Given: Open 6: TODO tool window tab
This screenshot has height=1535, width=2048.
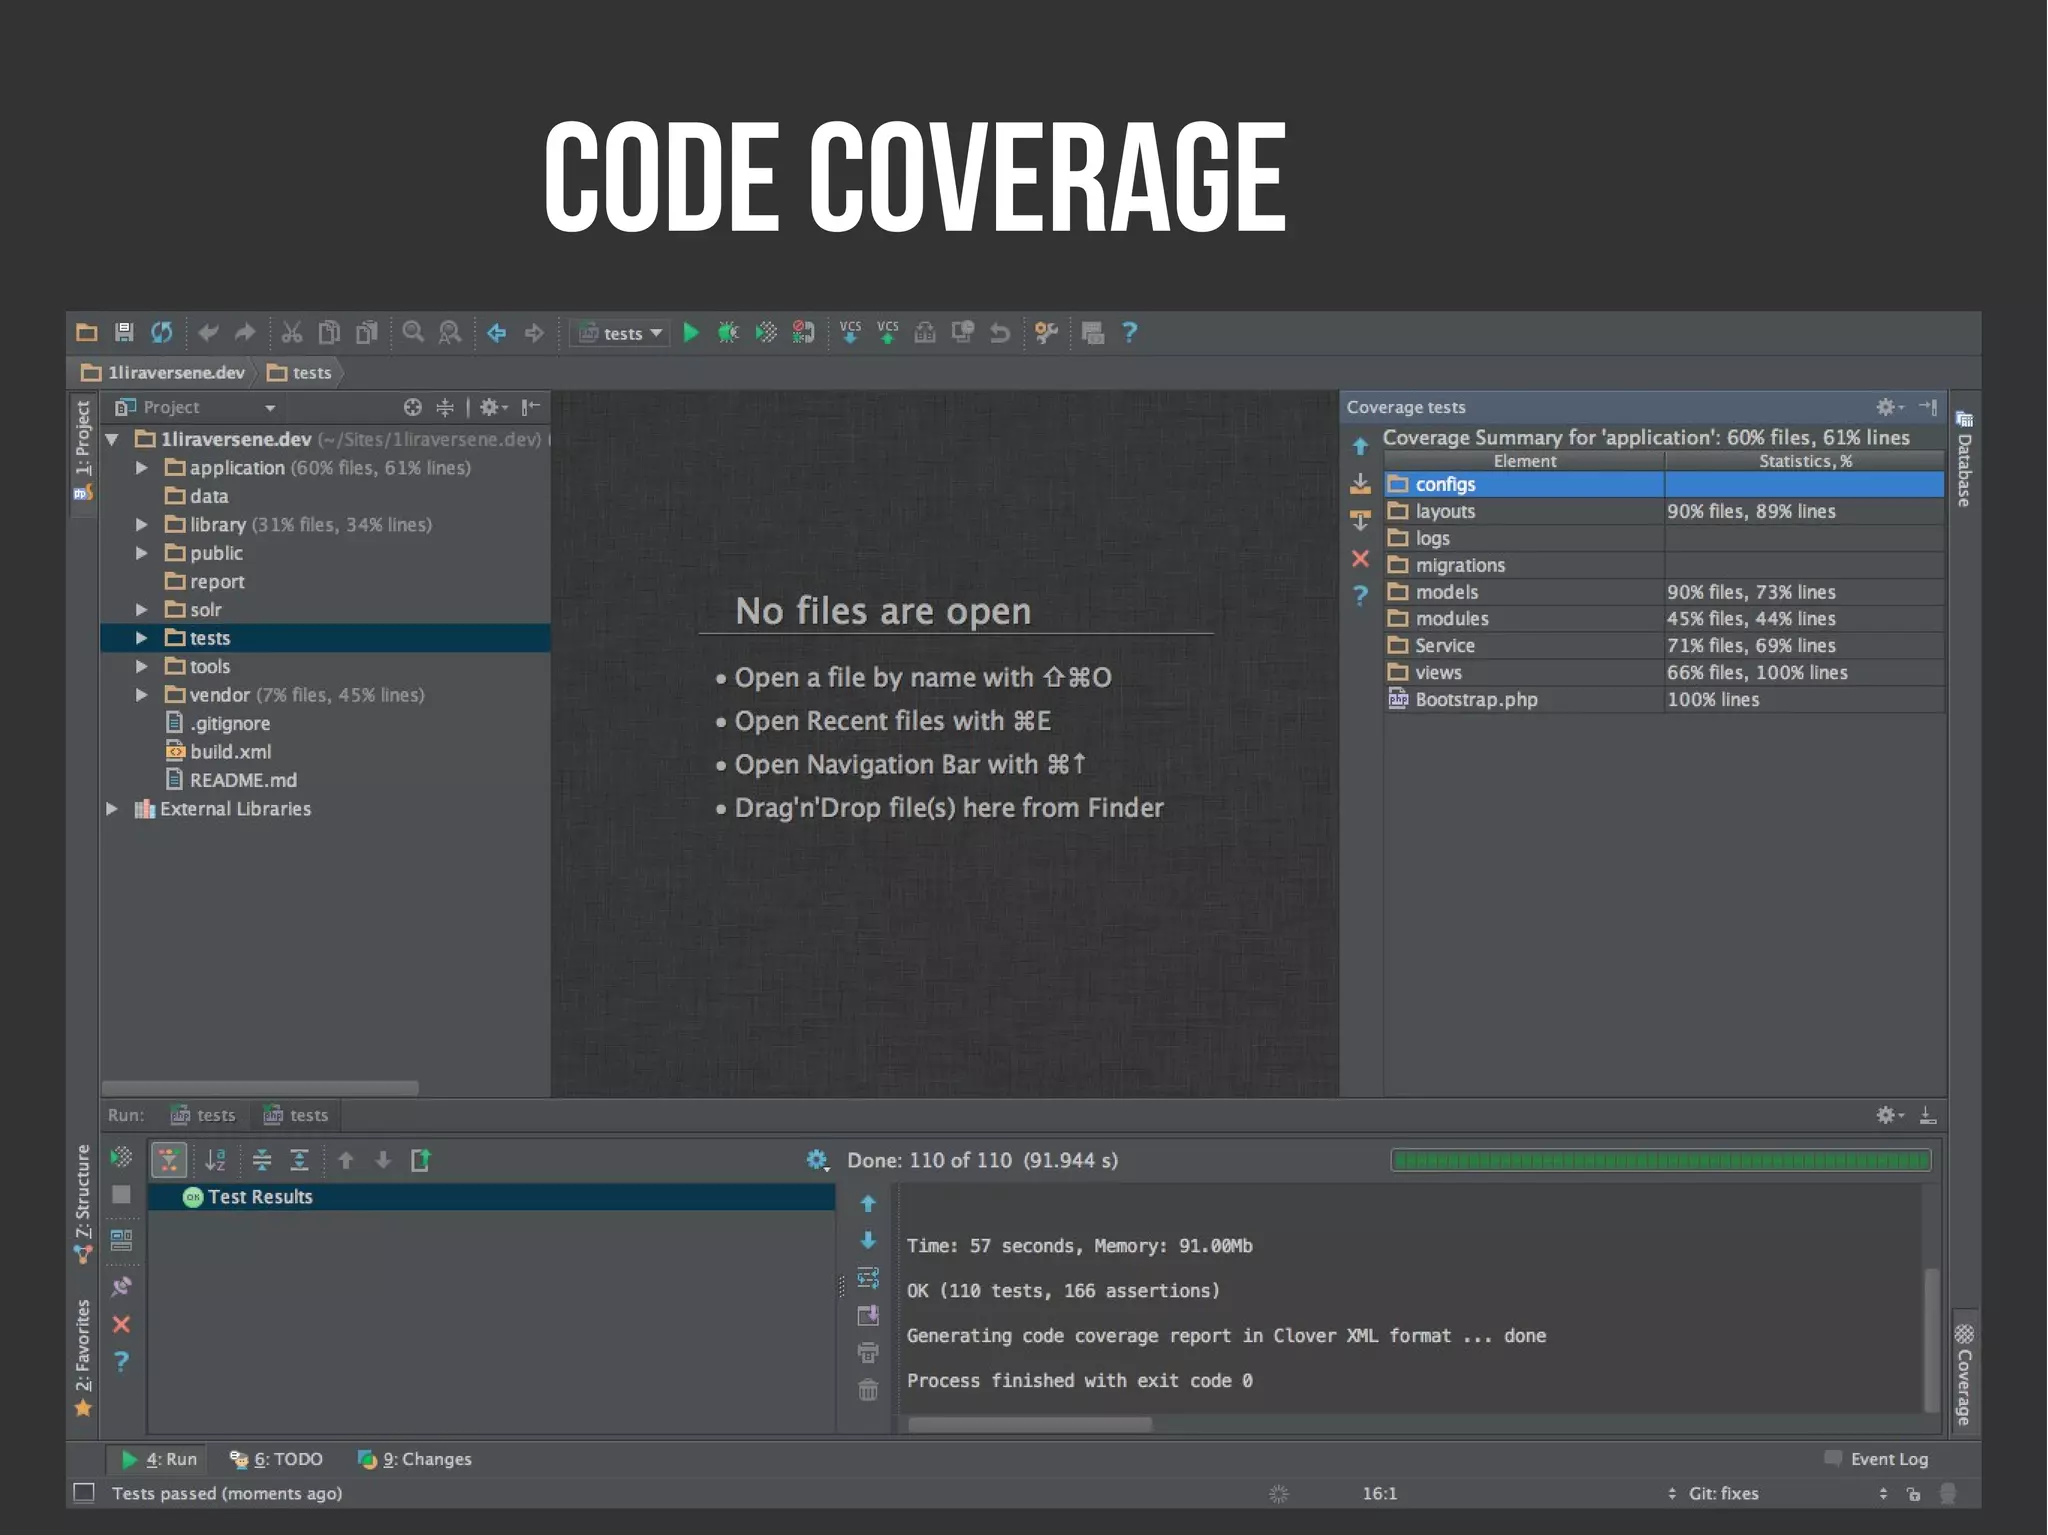Looking at the screenshot, I should (276, 1459).
